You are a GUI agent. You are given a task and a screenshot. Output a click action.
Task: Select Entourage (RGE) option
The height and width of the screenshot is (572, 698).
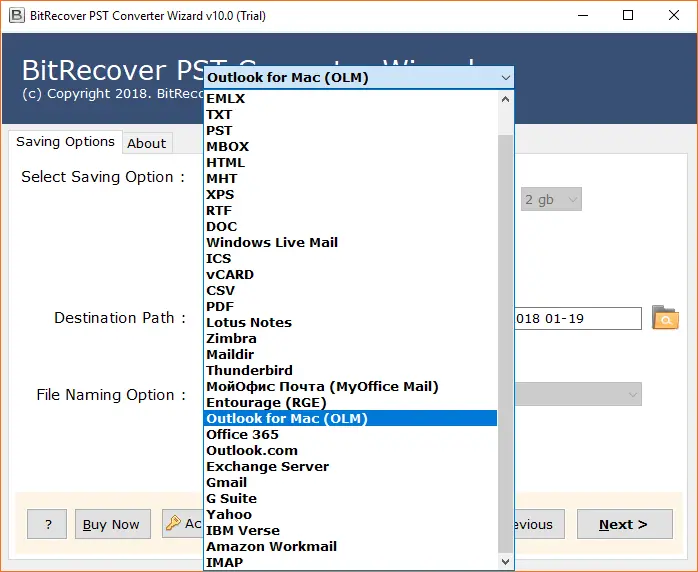click(x=350, y=403)
